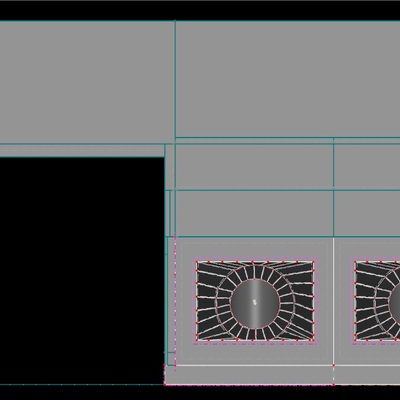Click the small white marker at disc center

pos(254,302)
